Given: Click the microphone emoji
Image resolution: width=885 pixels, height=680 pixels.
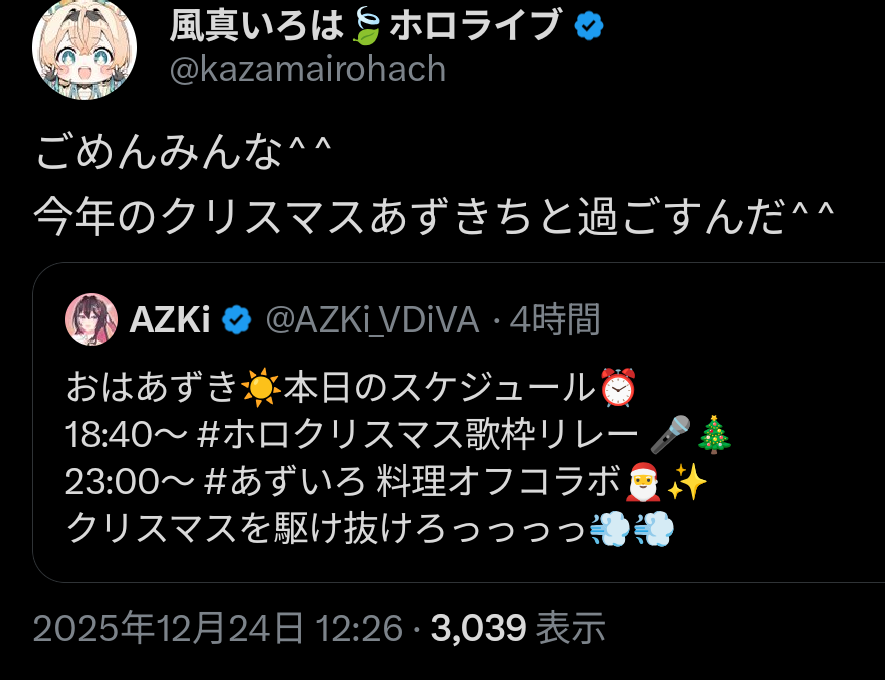Looking at the screenshot, I should click(x=671, y=435).
